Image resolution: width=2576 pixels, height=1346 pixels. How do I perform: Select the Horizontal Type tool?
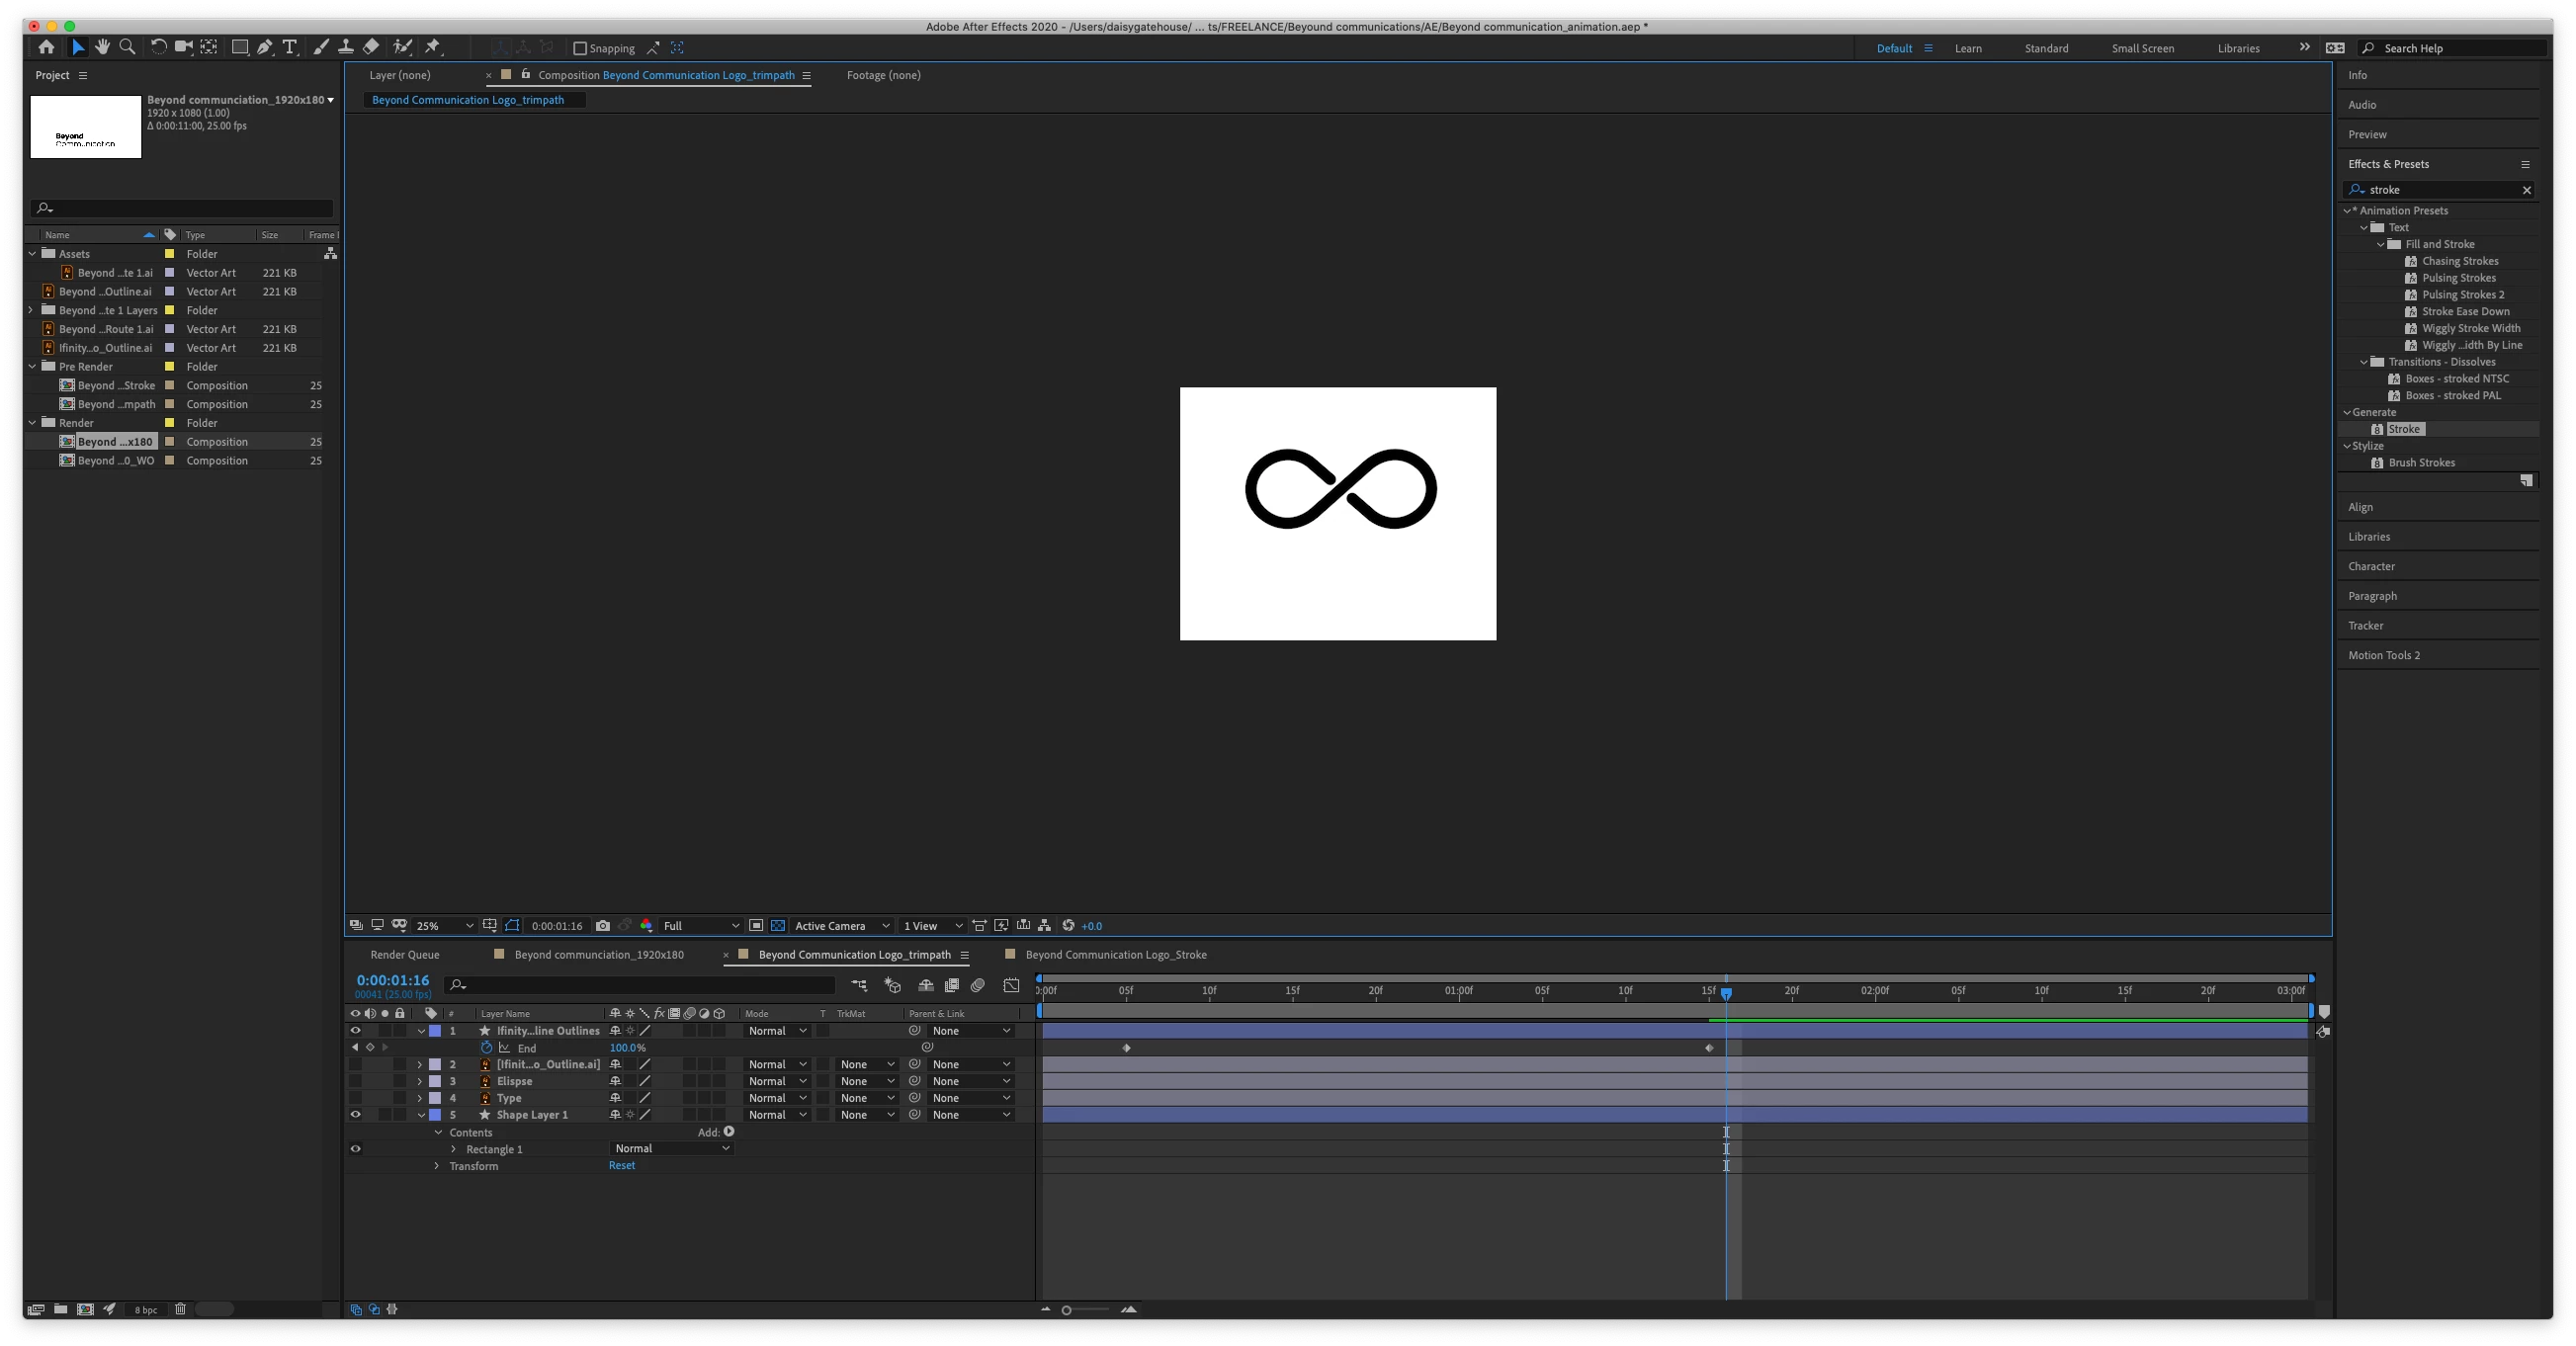[290, 47]
